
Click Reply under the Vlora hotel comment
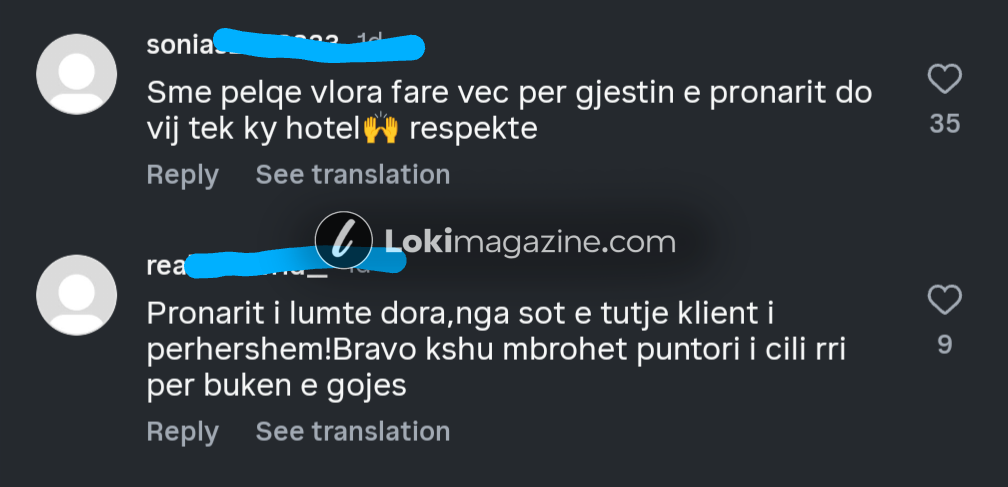tap(183, 175)
